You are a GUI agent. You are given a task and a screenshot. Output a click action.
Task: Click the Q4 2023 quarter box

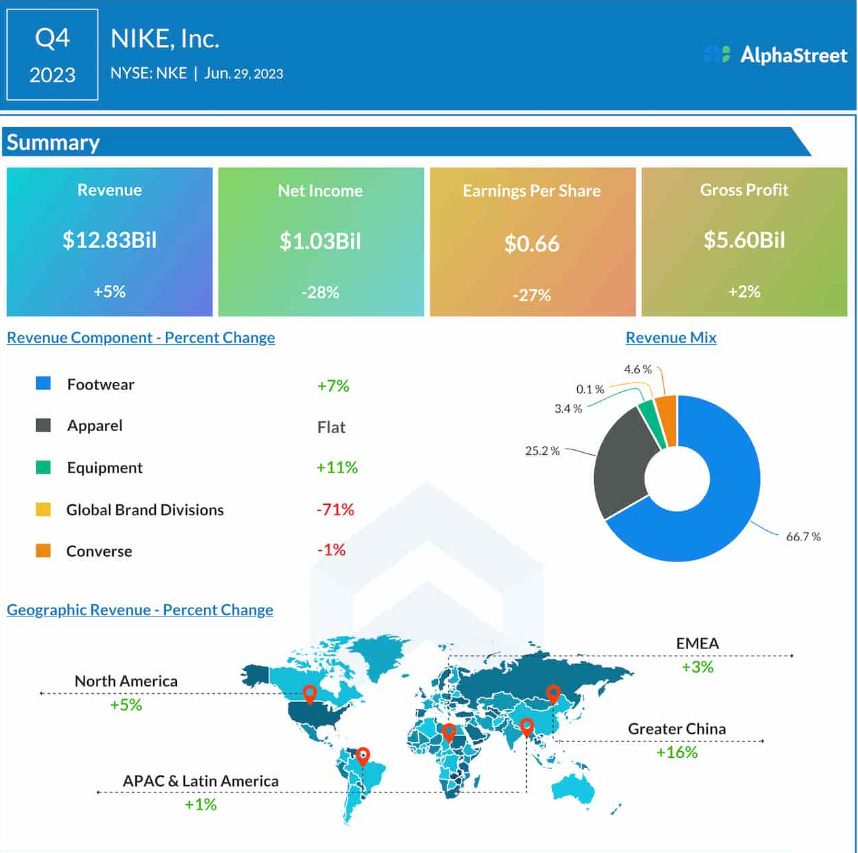(x=53, y=55)
